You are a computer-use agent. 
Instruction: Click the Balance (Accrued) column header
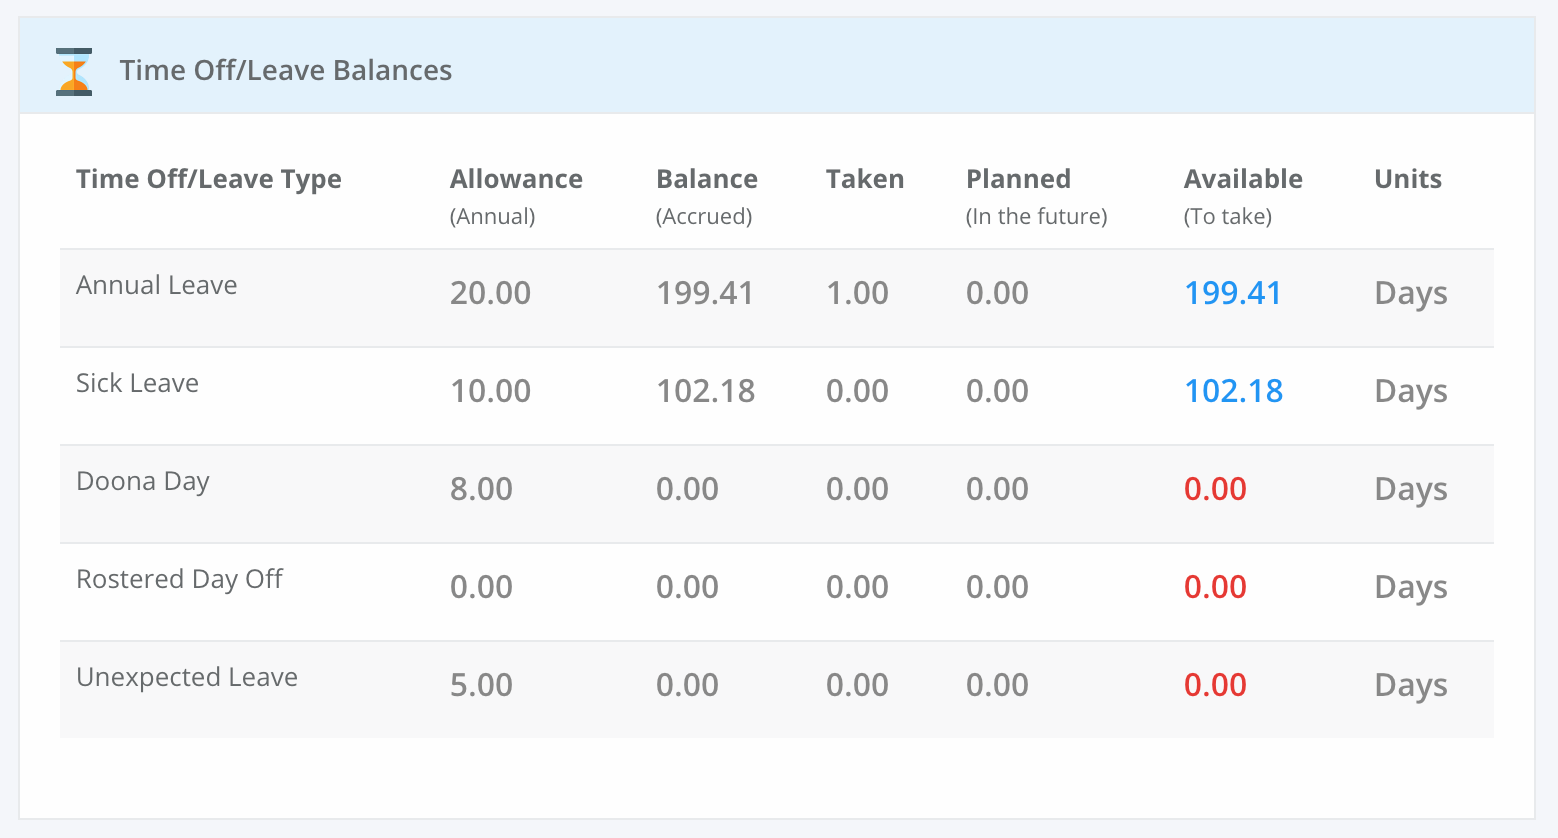click(707, 196)
